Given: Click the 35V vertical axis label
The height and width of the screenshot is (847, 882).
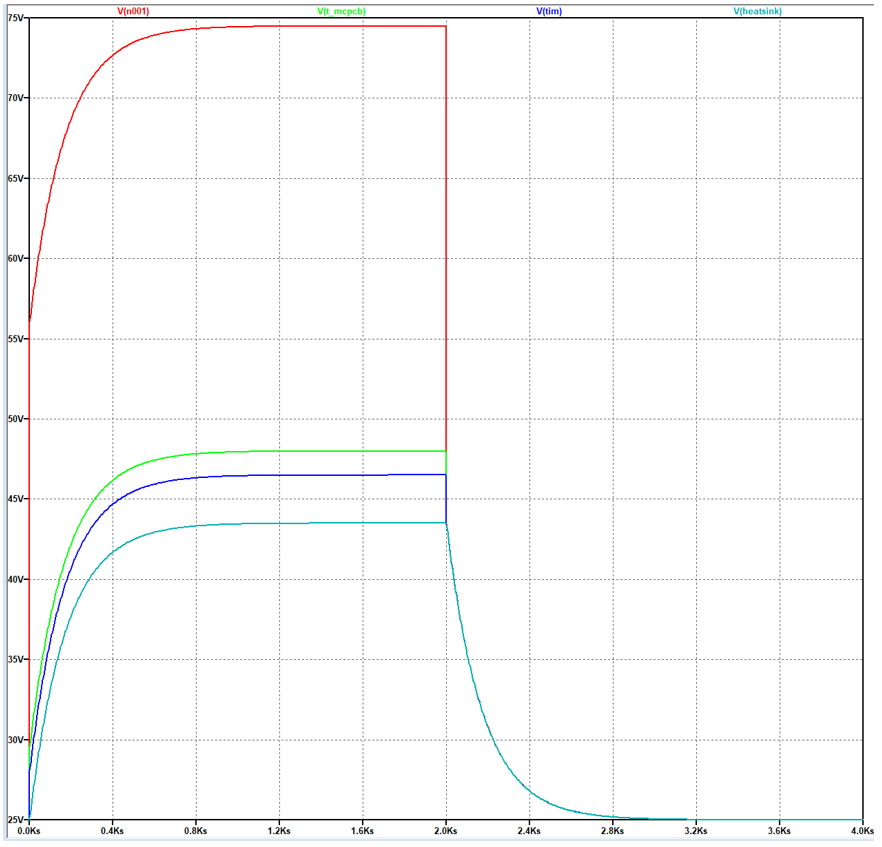Looking at the screenshot, I should 15,660.
